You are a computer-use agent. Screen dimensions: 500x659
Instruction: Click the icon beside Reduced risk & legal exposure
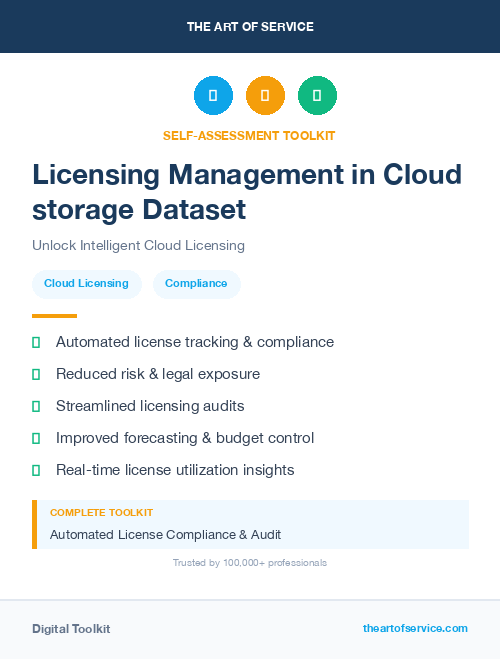coord(36,374)
